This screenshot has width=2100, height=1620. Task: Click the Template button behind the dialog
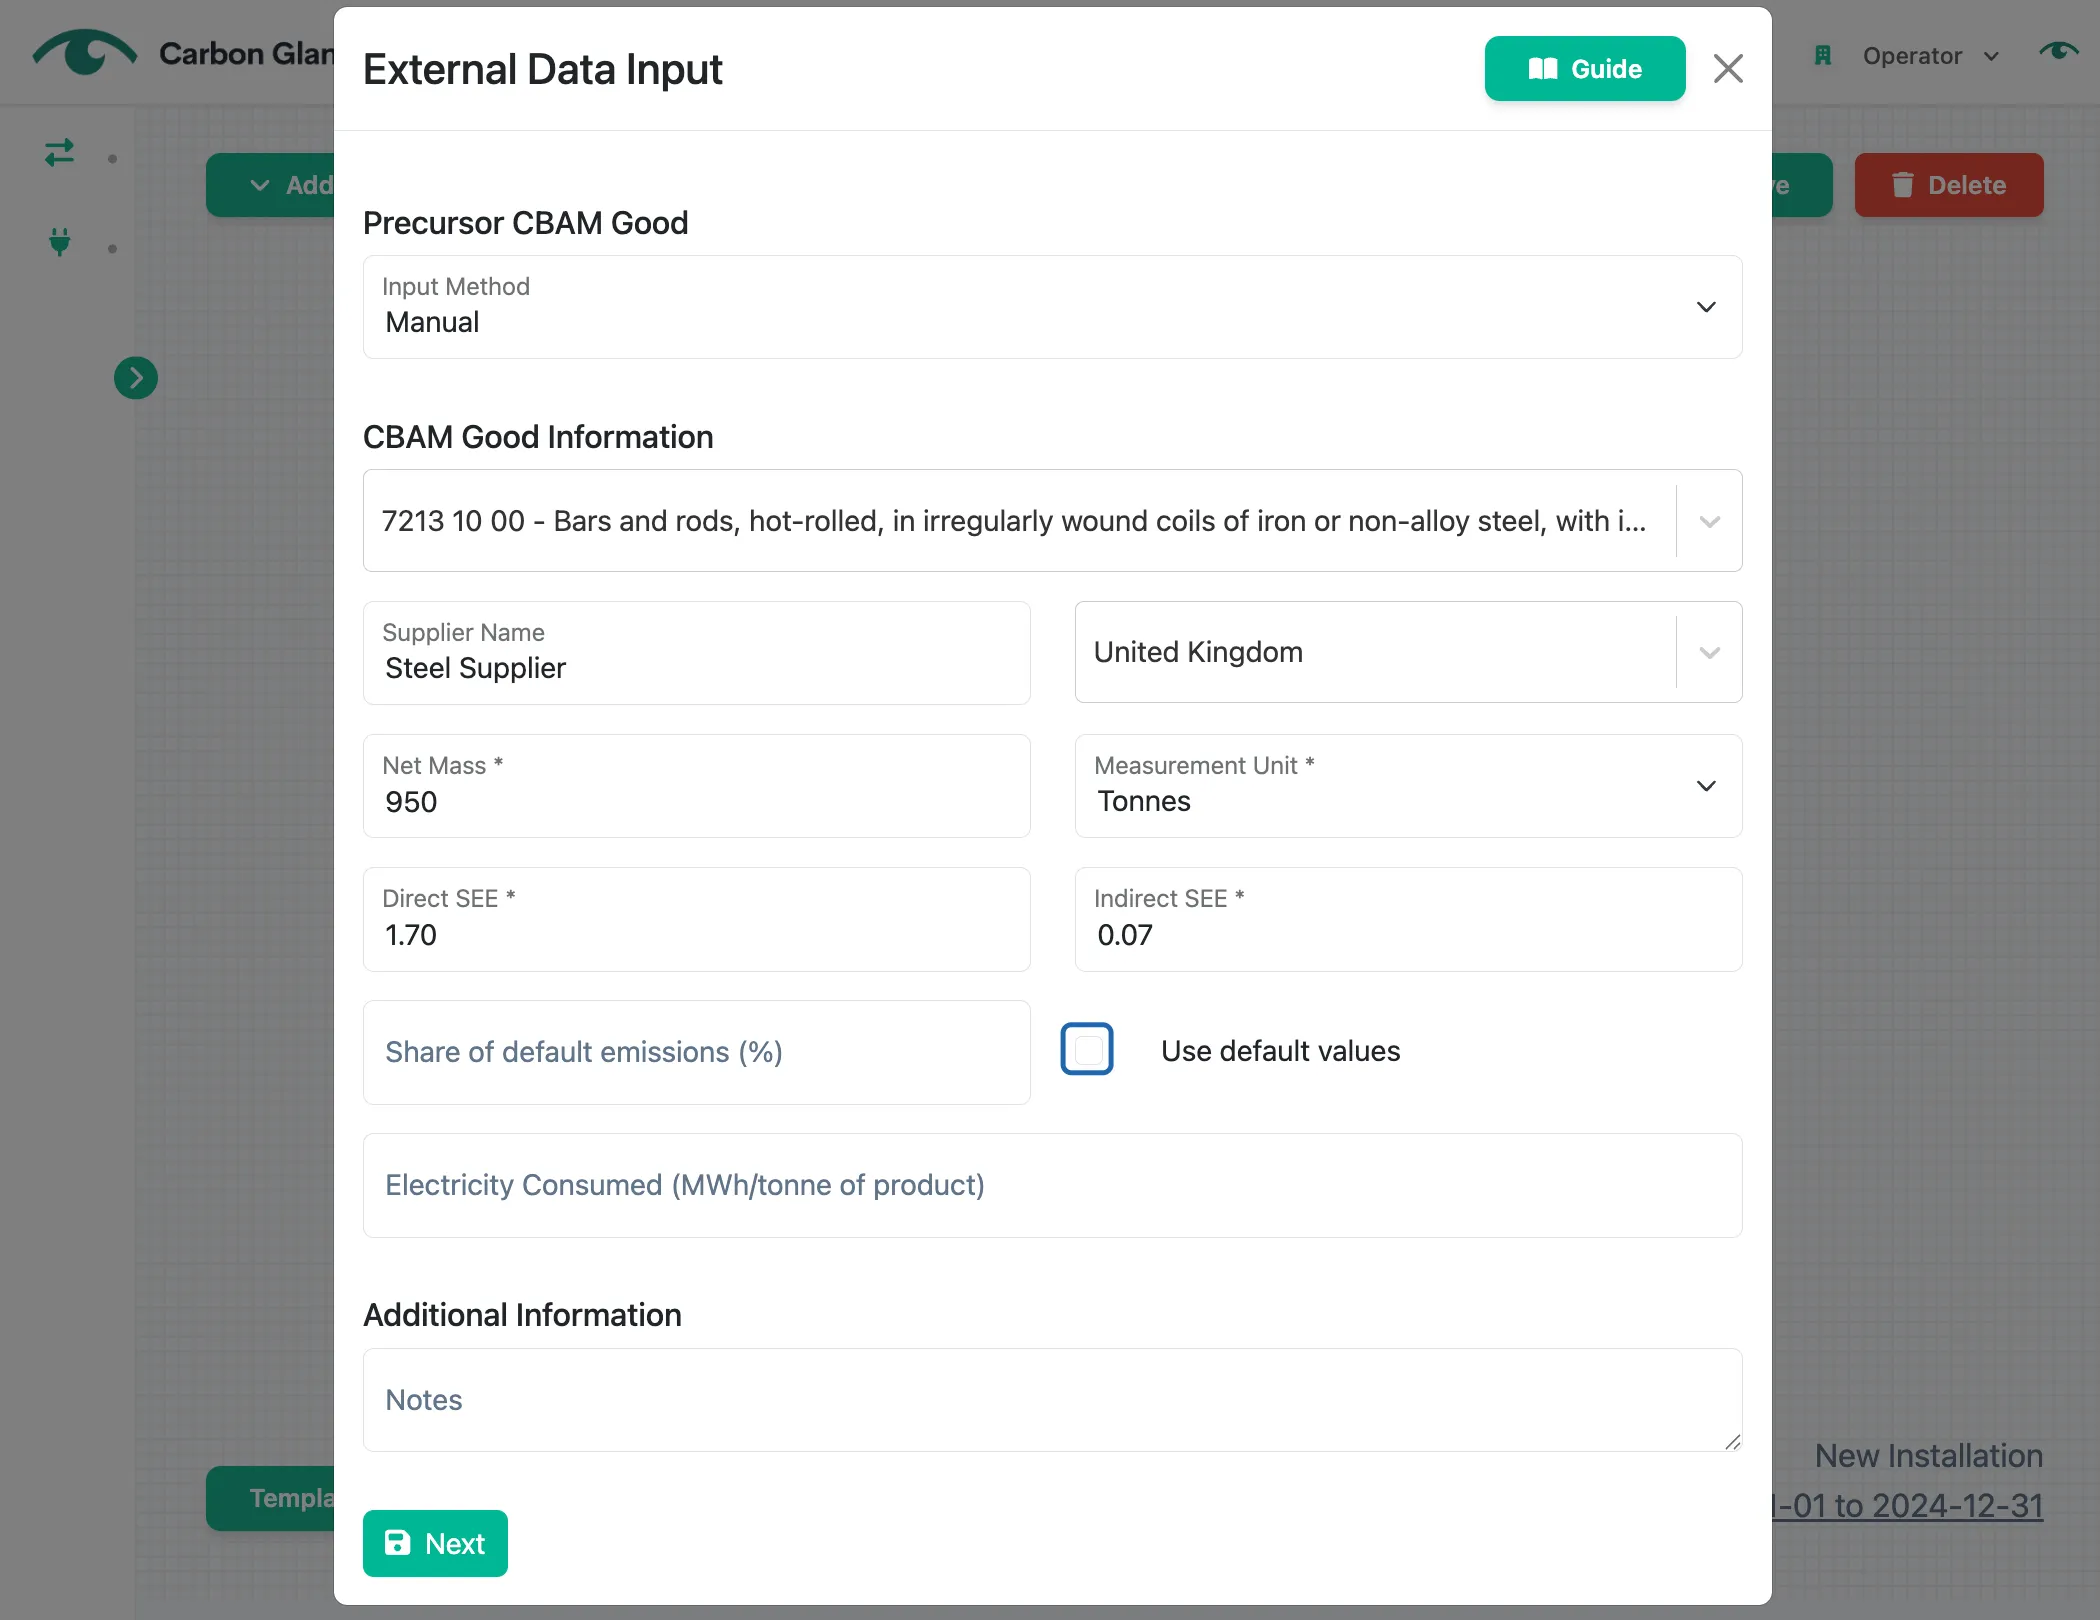[270, 1498]
